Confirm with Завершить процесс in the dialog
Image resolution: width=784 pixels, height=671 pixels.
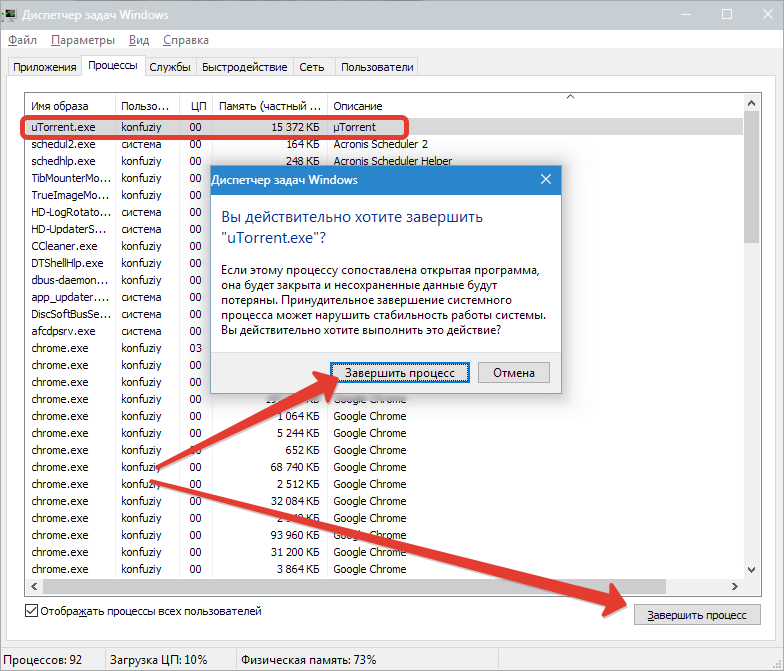400,372
